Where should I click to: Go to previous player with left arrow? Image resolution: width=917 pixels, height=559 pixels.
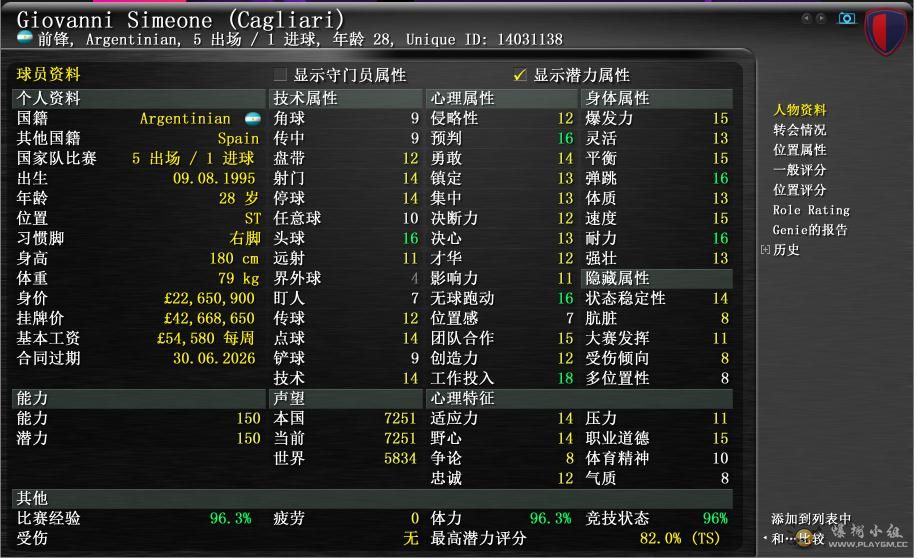click(806, 18)
